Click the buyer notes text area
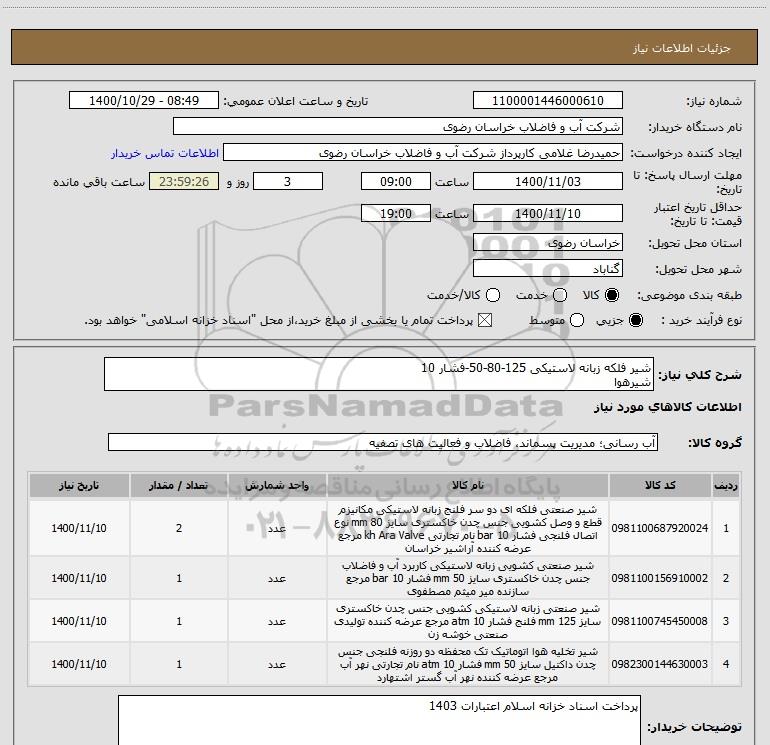The height and width of the screenshot is (745, 770). pos(379,720)
